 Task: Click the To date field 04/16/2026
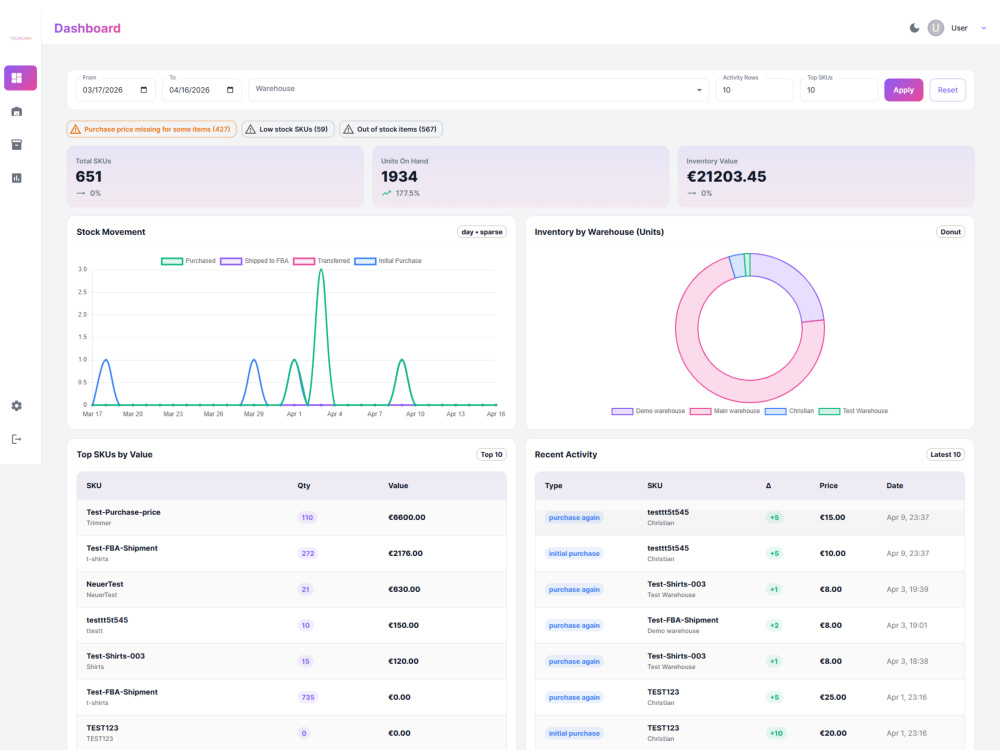click(202, 90)
